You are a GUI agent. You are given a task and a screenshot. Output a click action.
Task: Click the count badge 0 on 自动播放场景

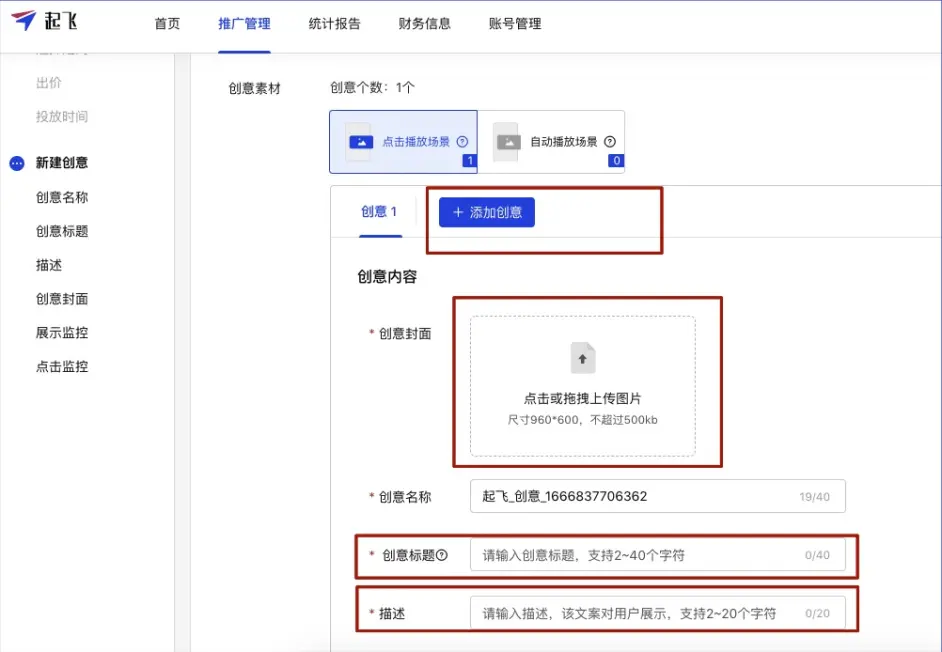[616, 160]
